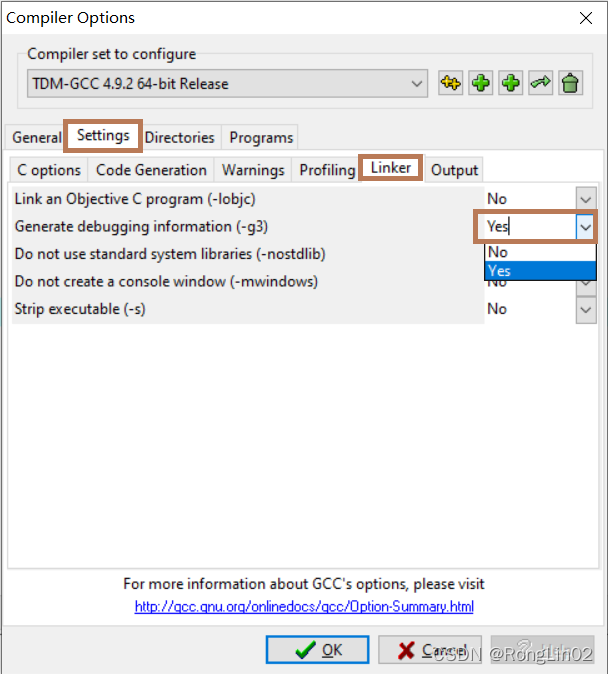Open the Directories tab
The image size is (608, 674).
[179, 138]
